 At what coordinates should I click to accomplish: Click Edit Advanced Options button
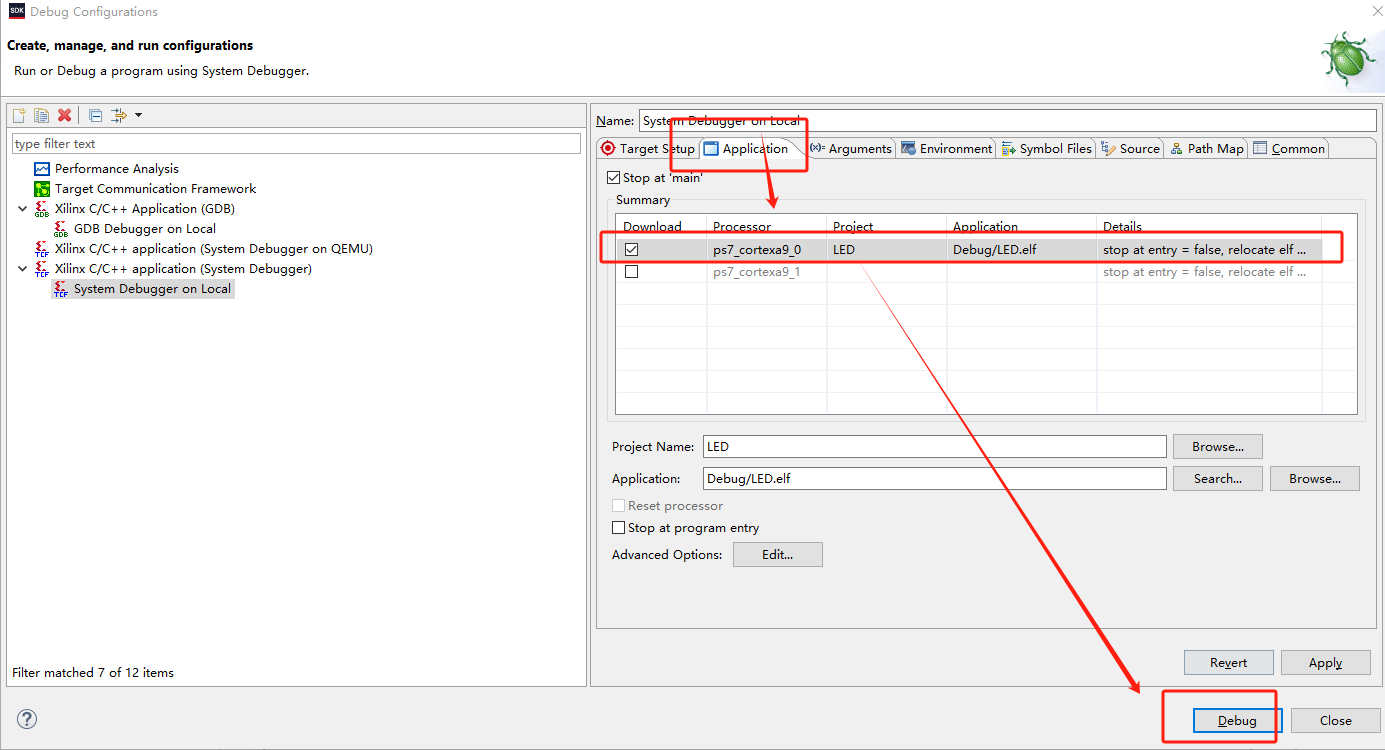[x=778, y=555]
